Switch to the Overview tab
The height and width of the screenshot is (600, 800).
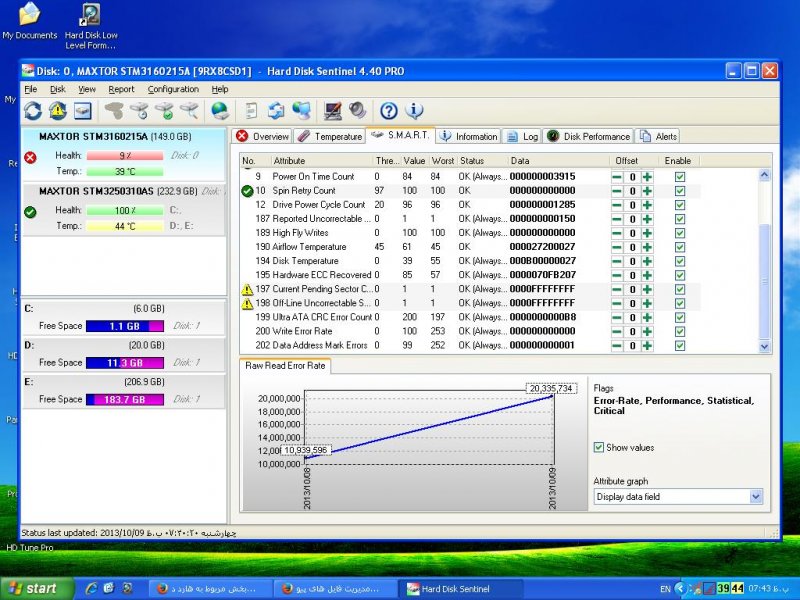click(262, 136)
